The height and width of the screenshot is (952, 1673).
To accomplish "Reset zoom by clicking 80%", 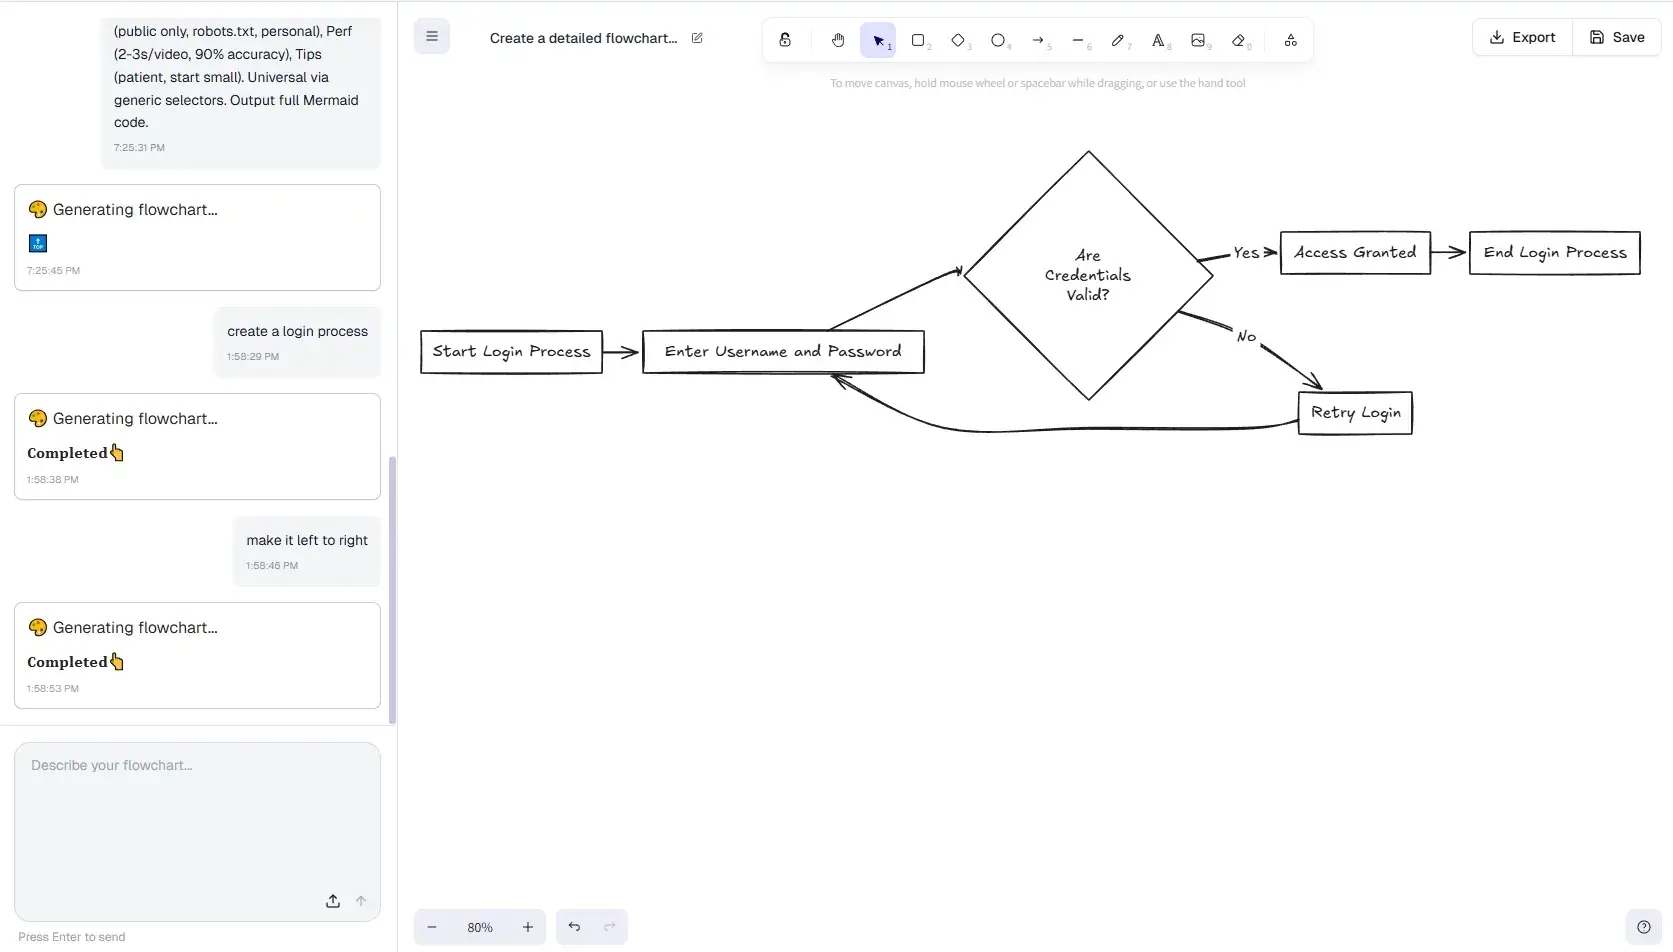I will coord(480,927).
